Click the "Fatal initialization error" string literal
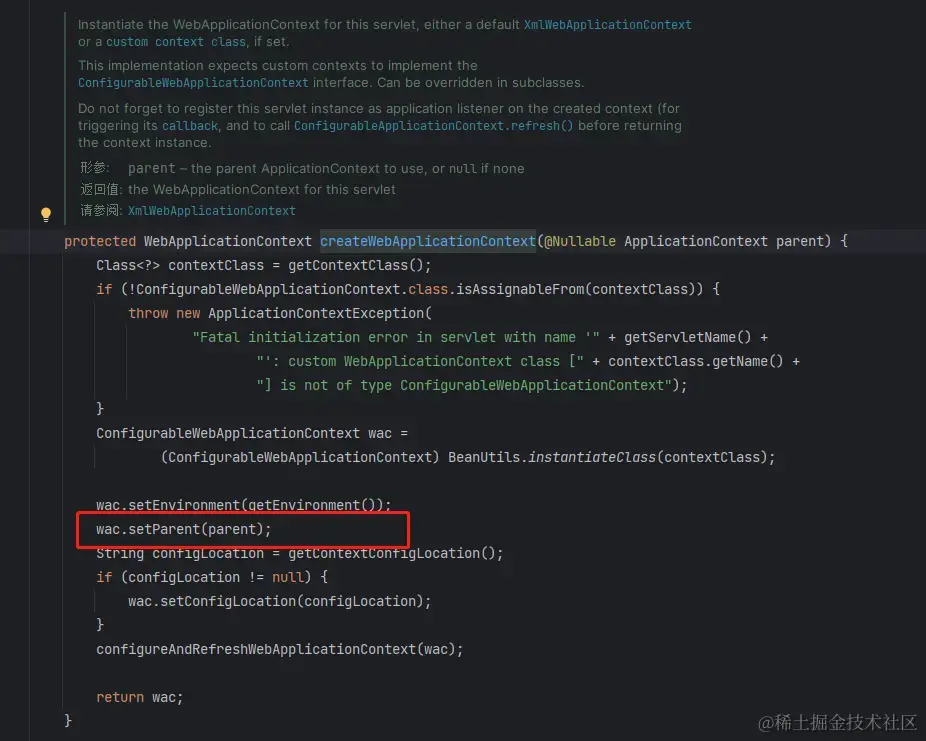 (x=396, y=337)
